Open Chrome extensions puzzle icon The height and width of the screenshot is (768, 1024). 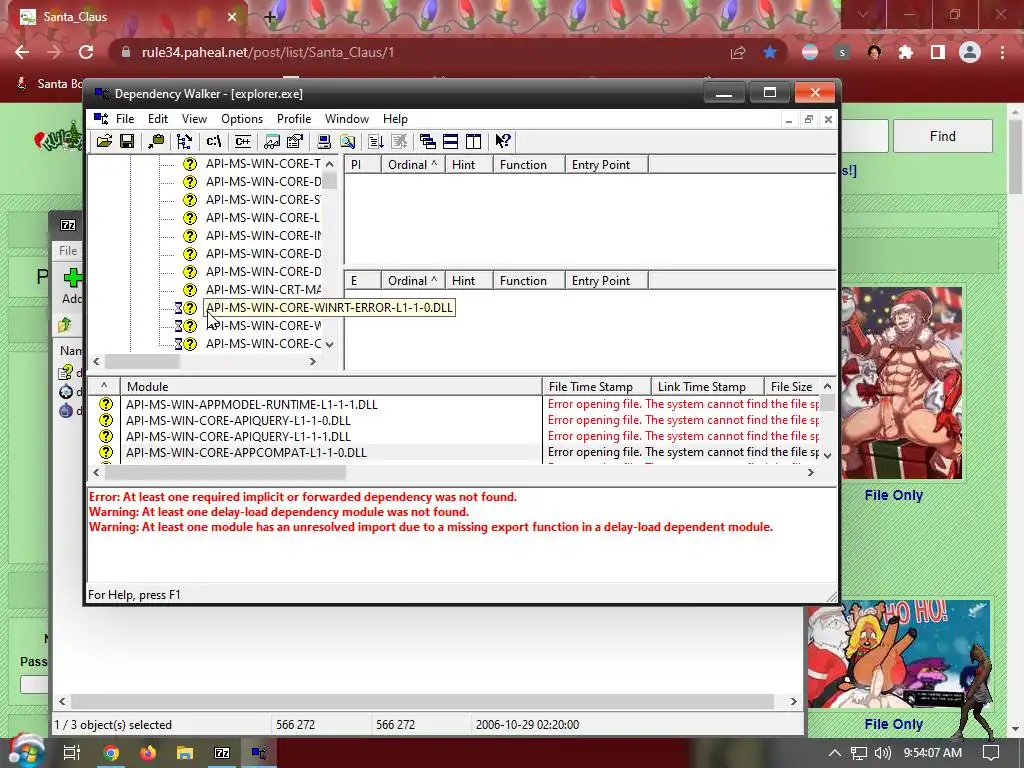tap(906, 52)
